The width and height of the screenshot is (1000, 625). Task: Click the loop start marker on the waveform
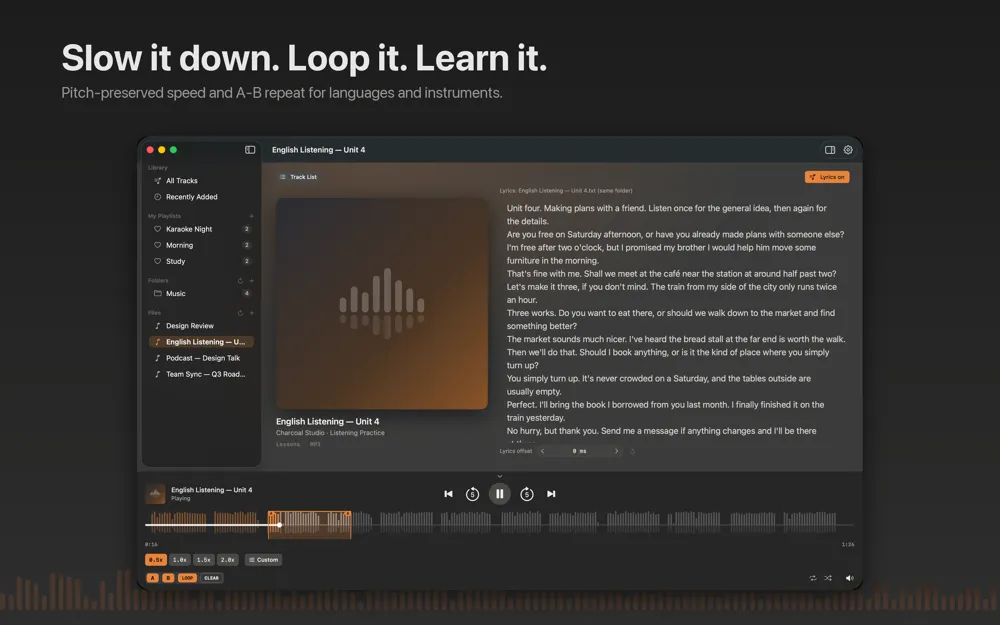click(270, 514)
